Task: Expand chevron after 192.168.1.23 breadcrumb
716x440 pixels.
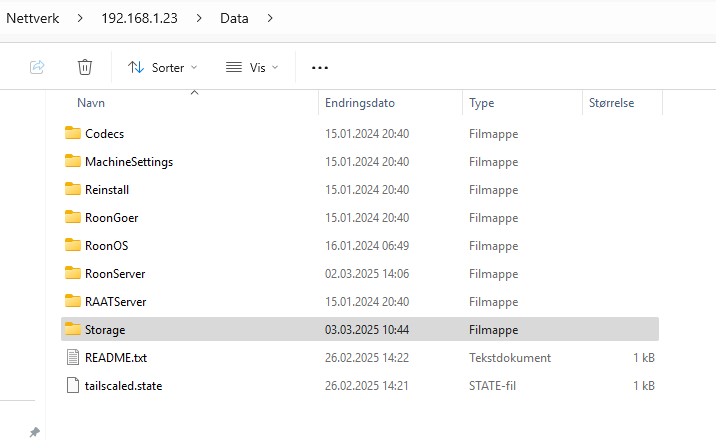Action: pos(199,18)
